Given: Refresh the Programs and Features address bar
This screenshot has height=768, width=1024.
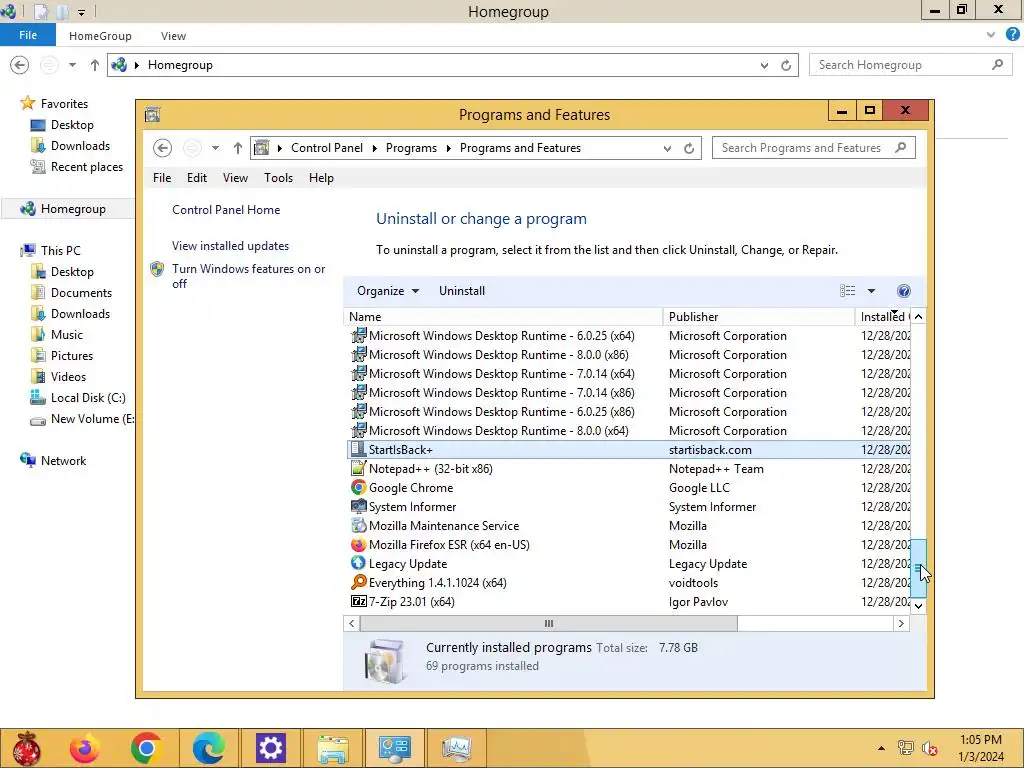Looking at the screenshot, I should [x=689, y=148].
